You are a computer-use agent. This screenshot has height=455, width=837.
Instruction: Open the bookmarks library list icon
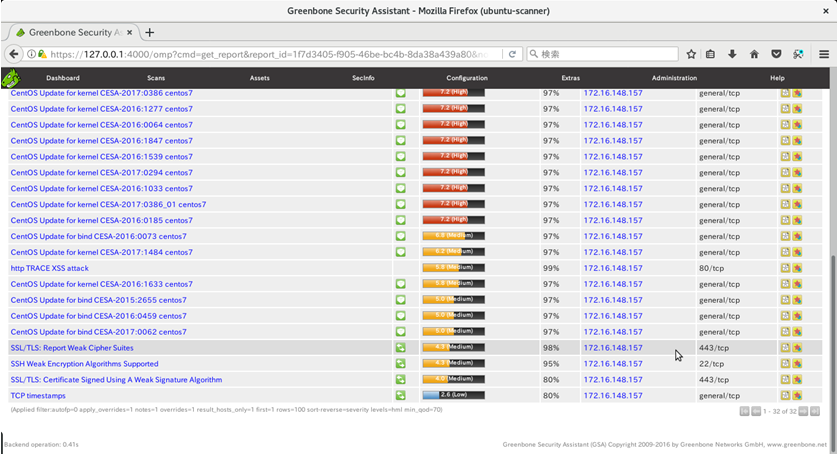710,54
